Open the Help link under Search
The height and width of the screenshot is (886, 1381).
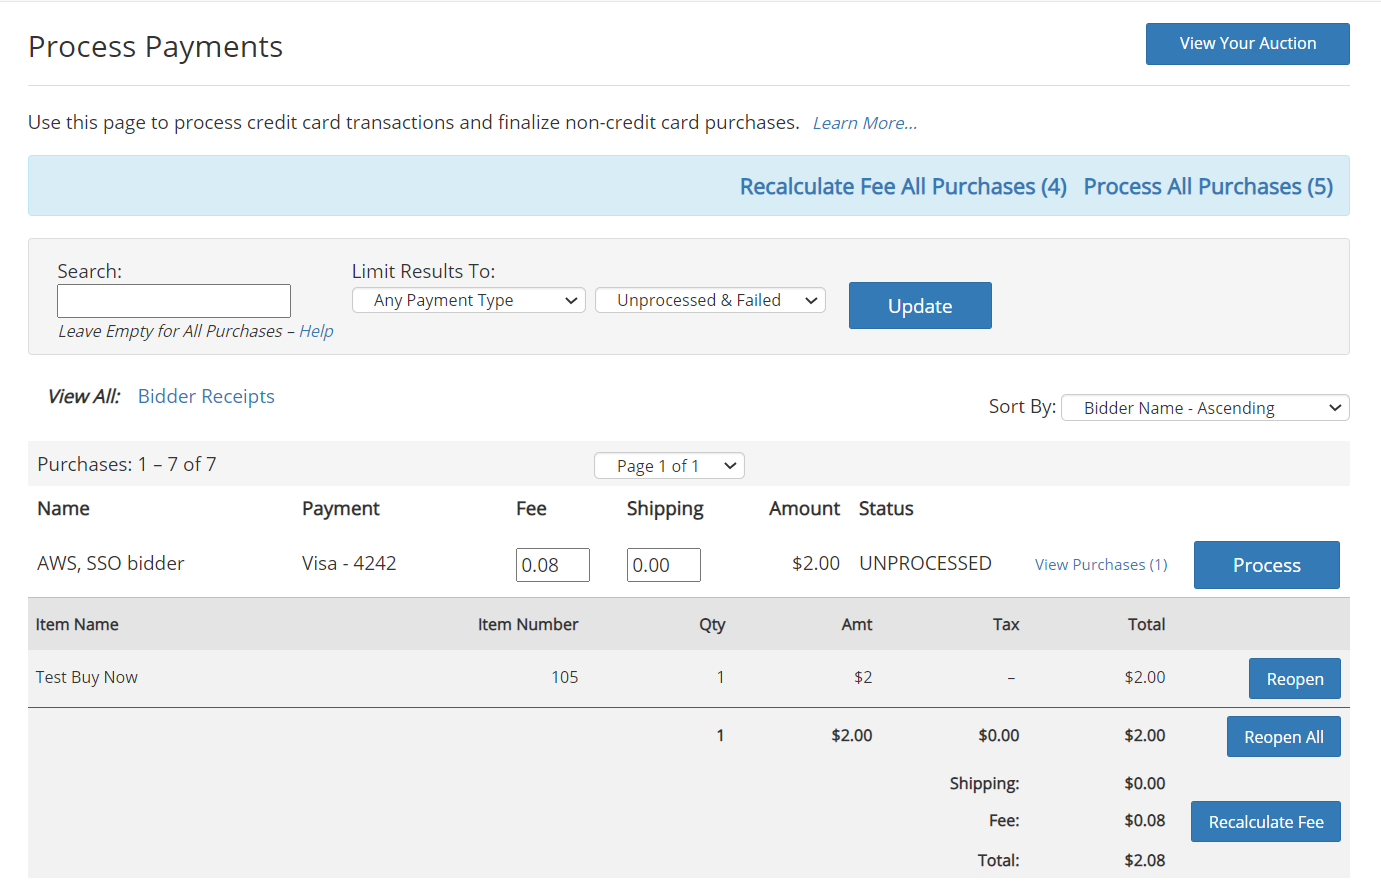(x=316, y=331)
